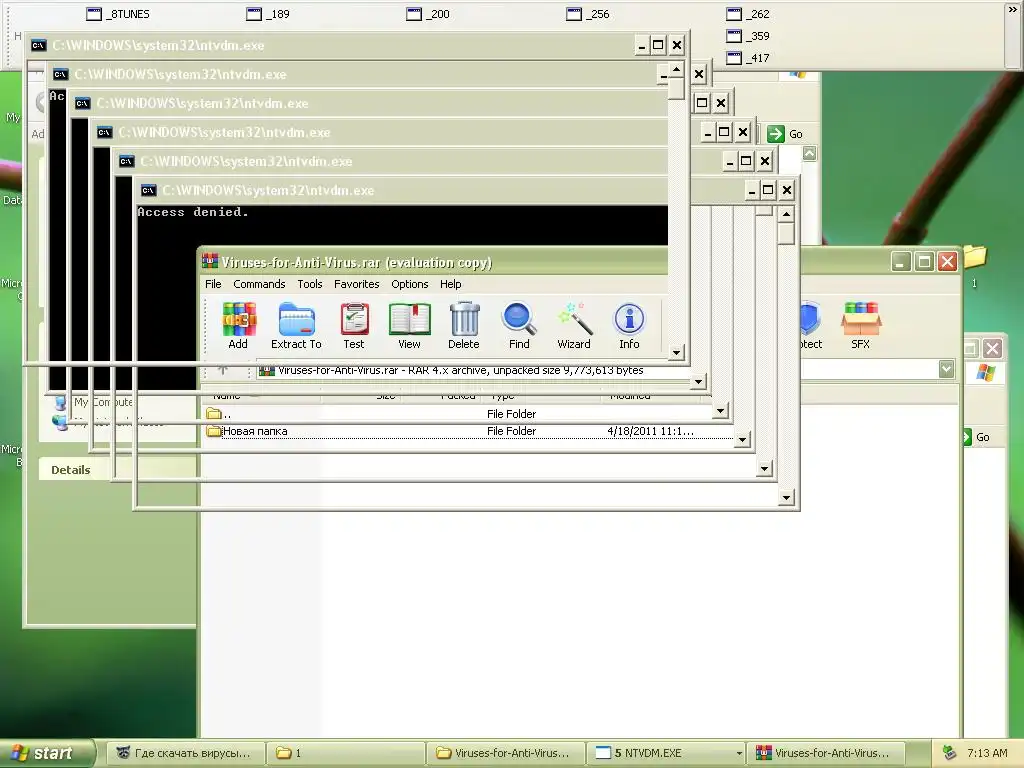Click the 4/18/2011 modified date cell

650,431
